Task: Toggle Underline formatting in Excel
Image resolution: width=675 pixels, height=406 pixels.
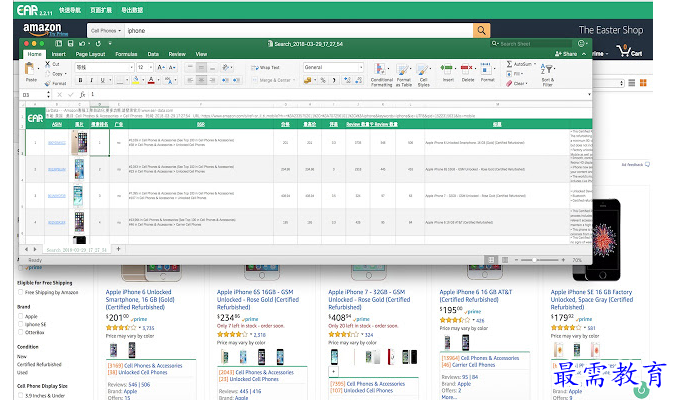Action: [x=102, y=80]
